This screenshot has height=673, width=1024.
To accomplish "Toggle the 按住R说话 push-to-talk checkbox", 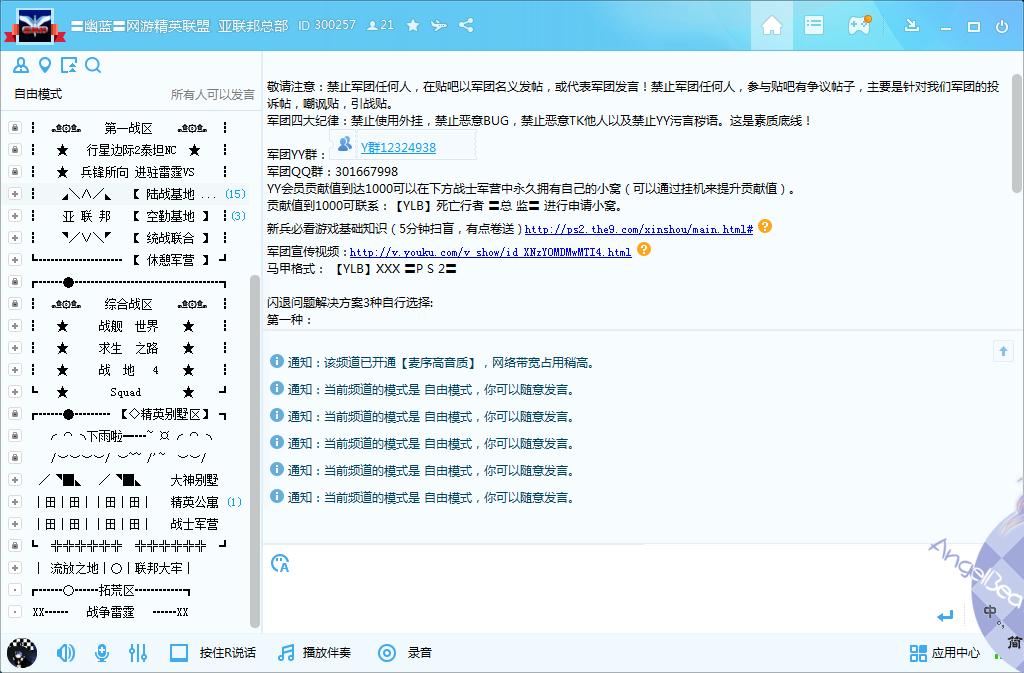I will tap(178, 653).
